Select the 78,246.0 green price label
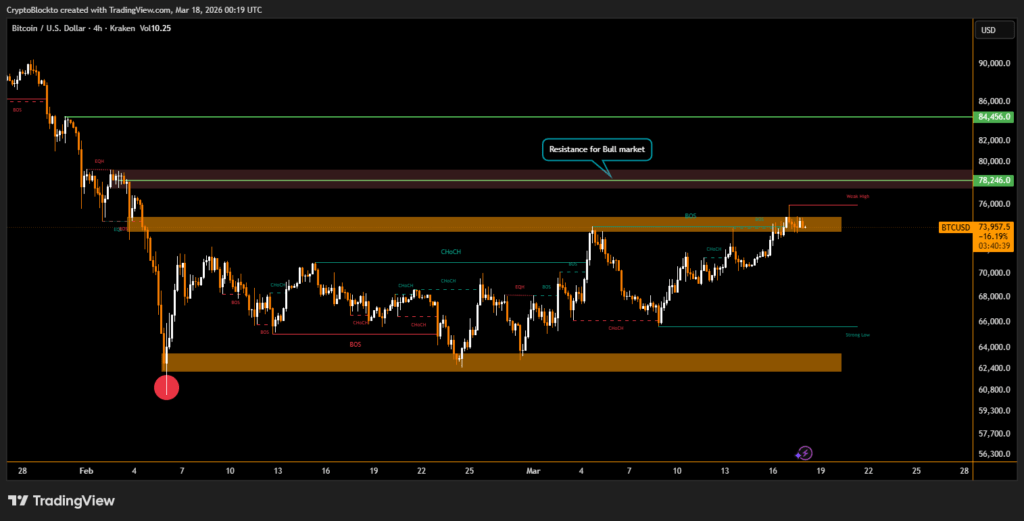This screenshot has width=1024, height=521. 996,180
